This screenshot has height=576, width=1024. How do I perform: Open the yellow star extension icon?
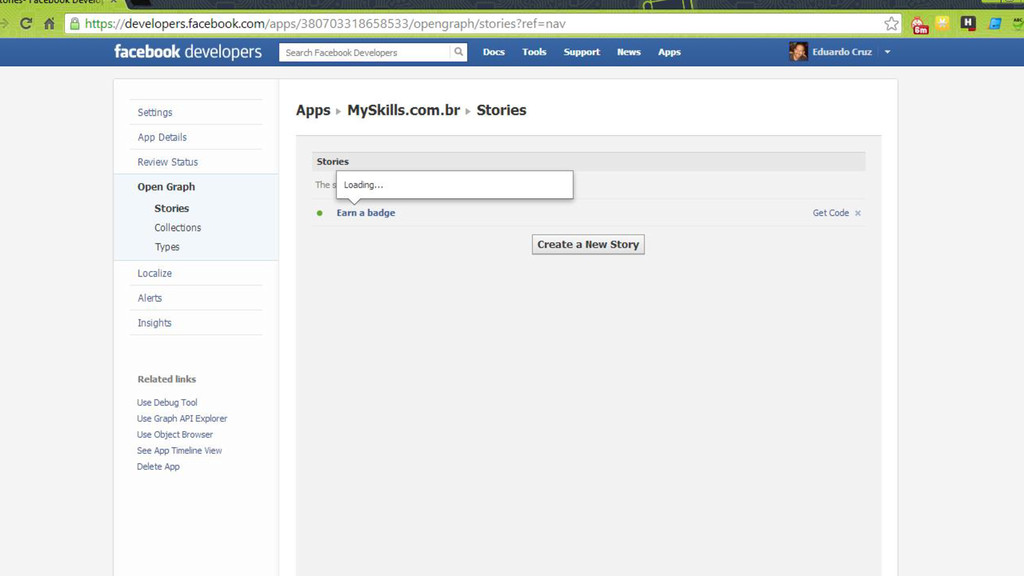(x=942, y=24)
